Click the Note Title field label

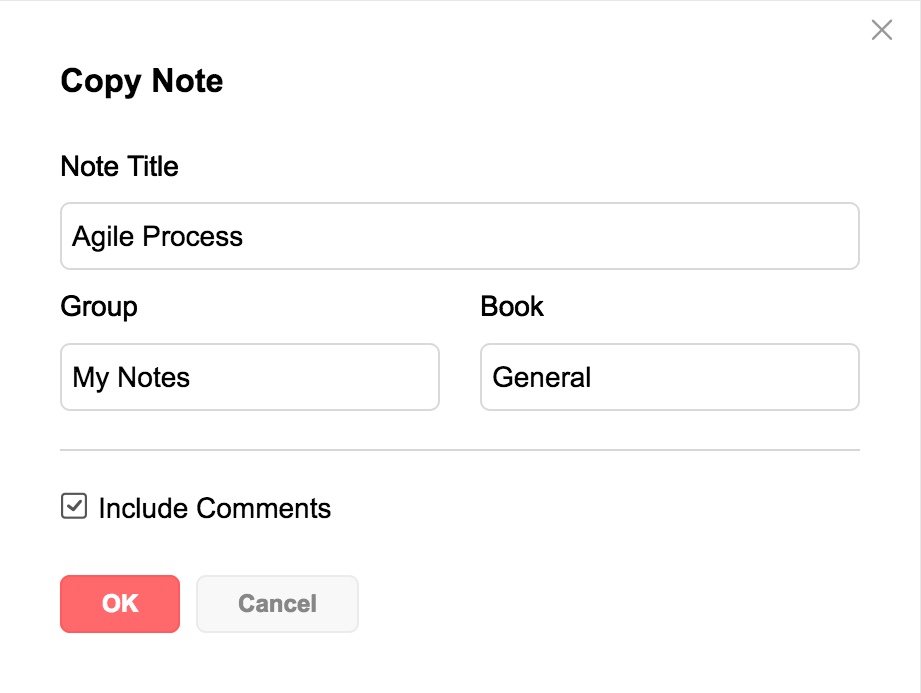click(x=119, y=166)
